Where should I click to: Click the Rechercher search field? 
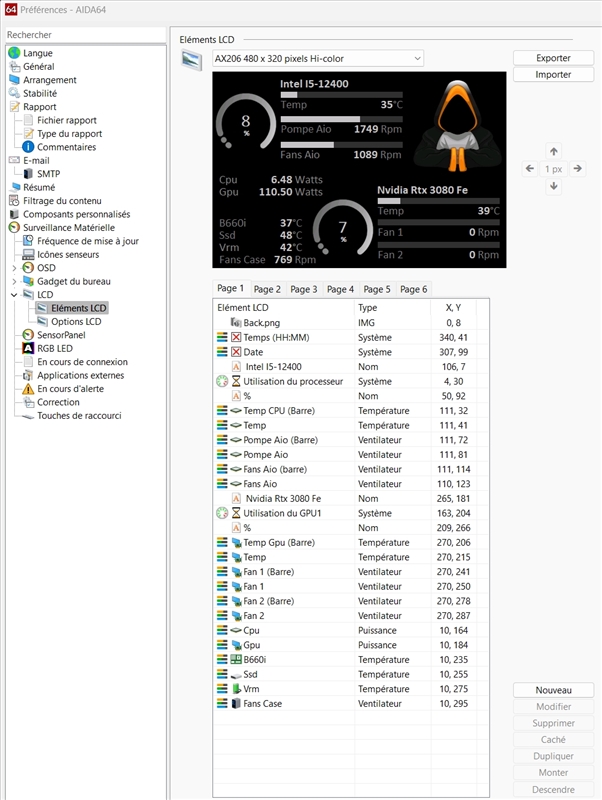pos(84,35)
